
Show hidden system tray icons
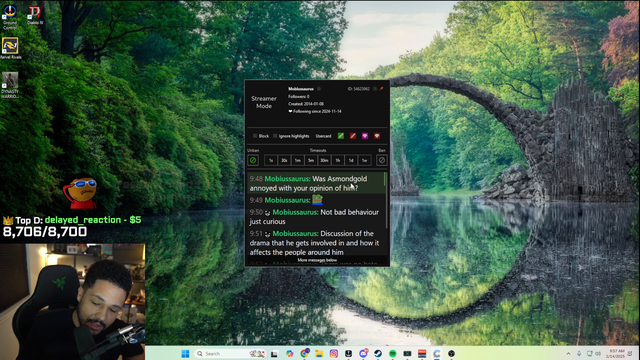568,354
